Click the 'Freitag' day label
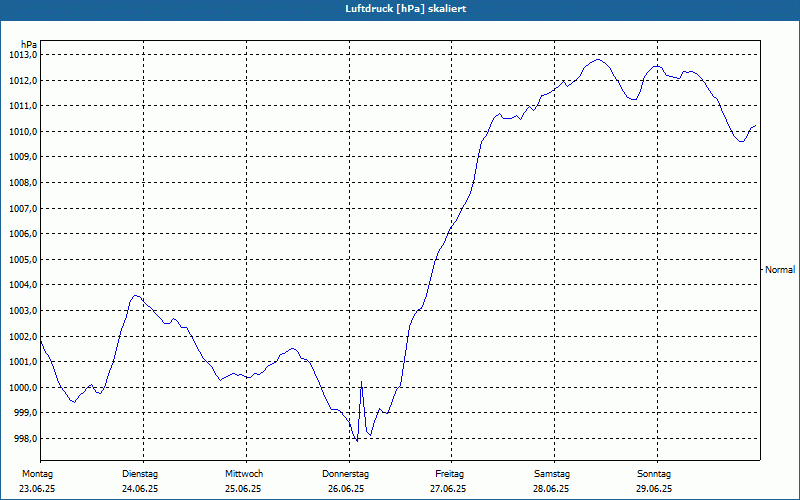 click(x=449, y=474)
